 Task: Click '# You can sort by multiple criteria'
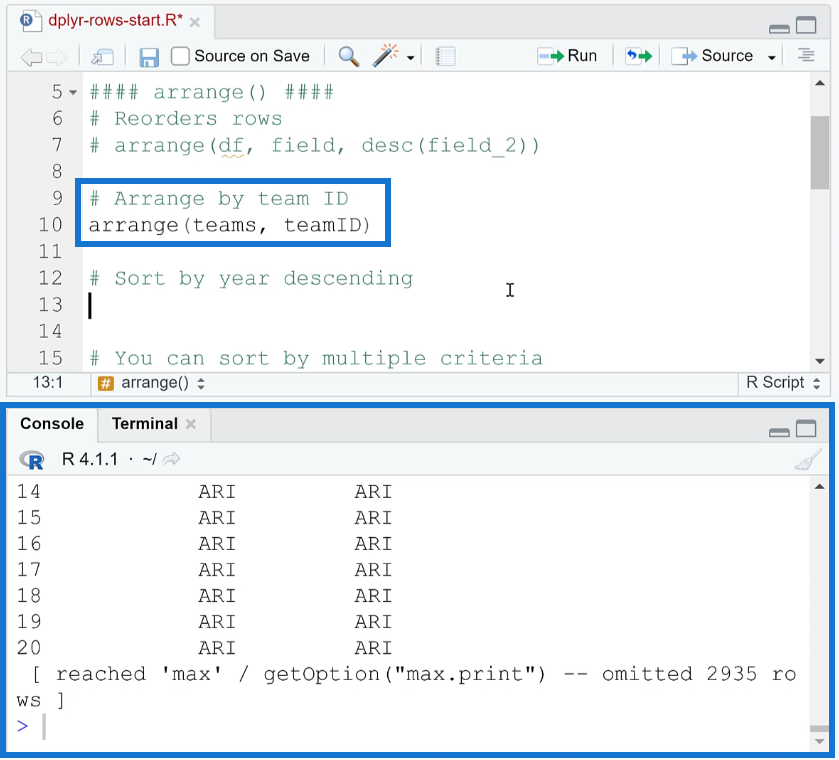coord(316,359)
